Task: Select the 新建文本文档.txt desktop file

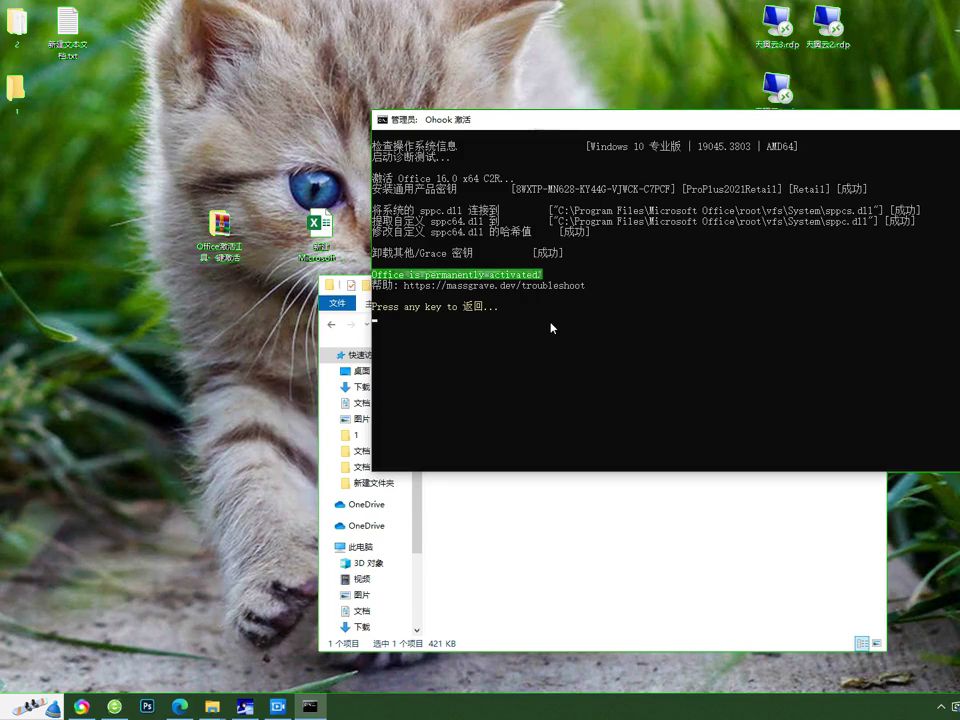Action: coord(67,33)
